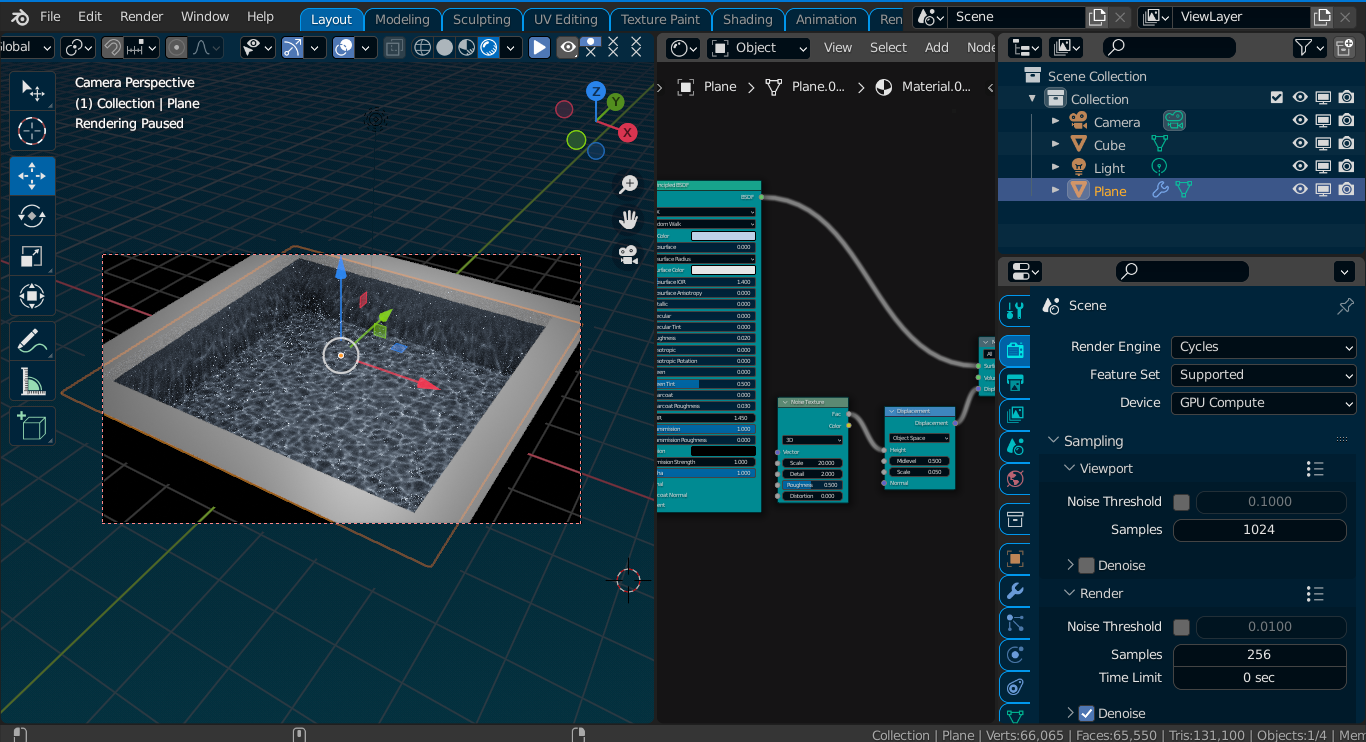Viewport: 1366px width, 742px height.
Task: Open the Object properties tab
Action: click(1015, 559)
